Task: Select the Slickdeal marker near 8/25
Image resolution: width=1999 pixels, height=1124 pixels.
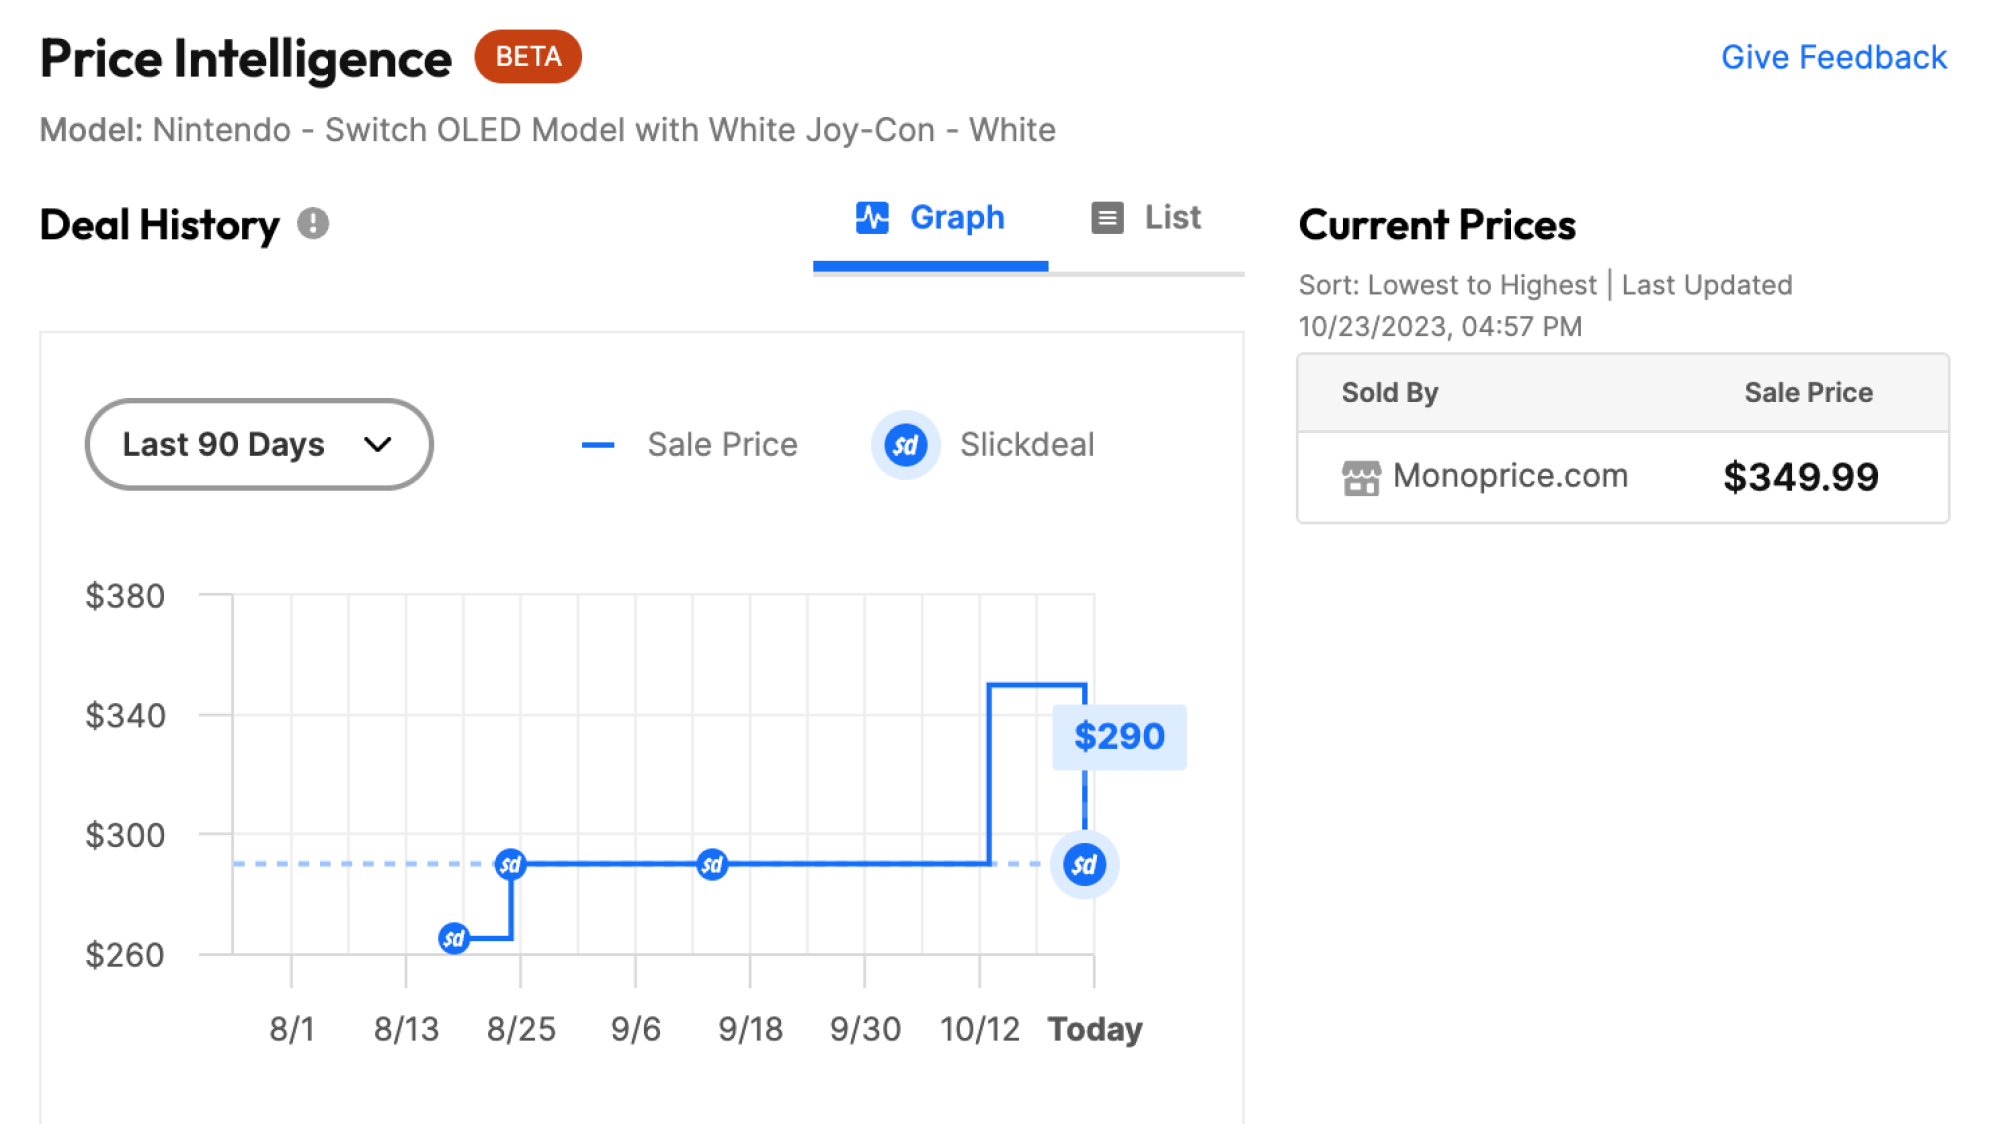Action: [x=510, y=864]
